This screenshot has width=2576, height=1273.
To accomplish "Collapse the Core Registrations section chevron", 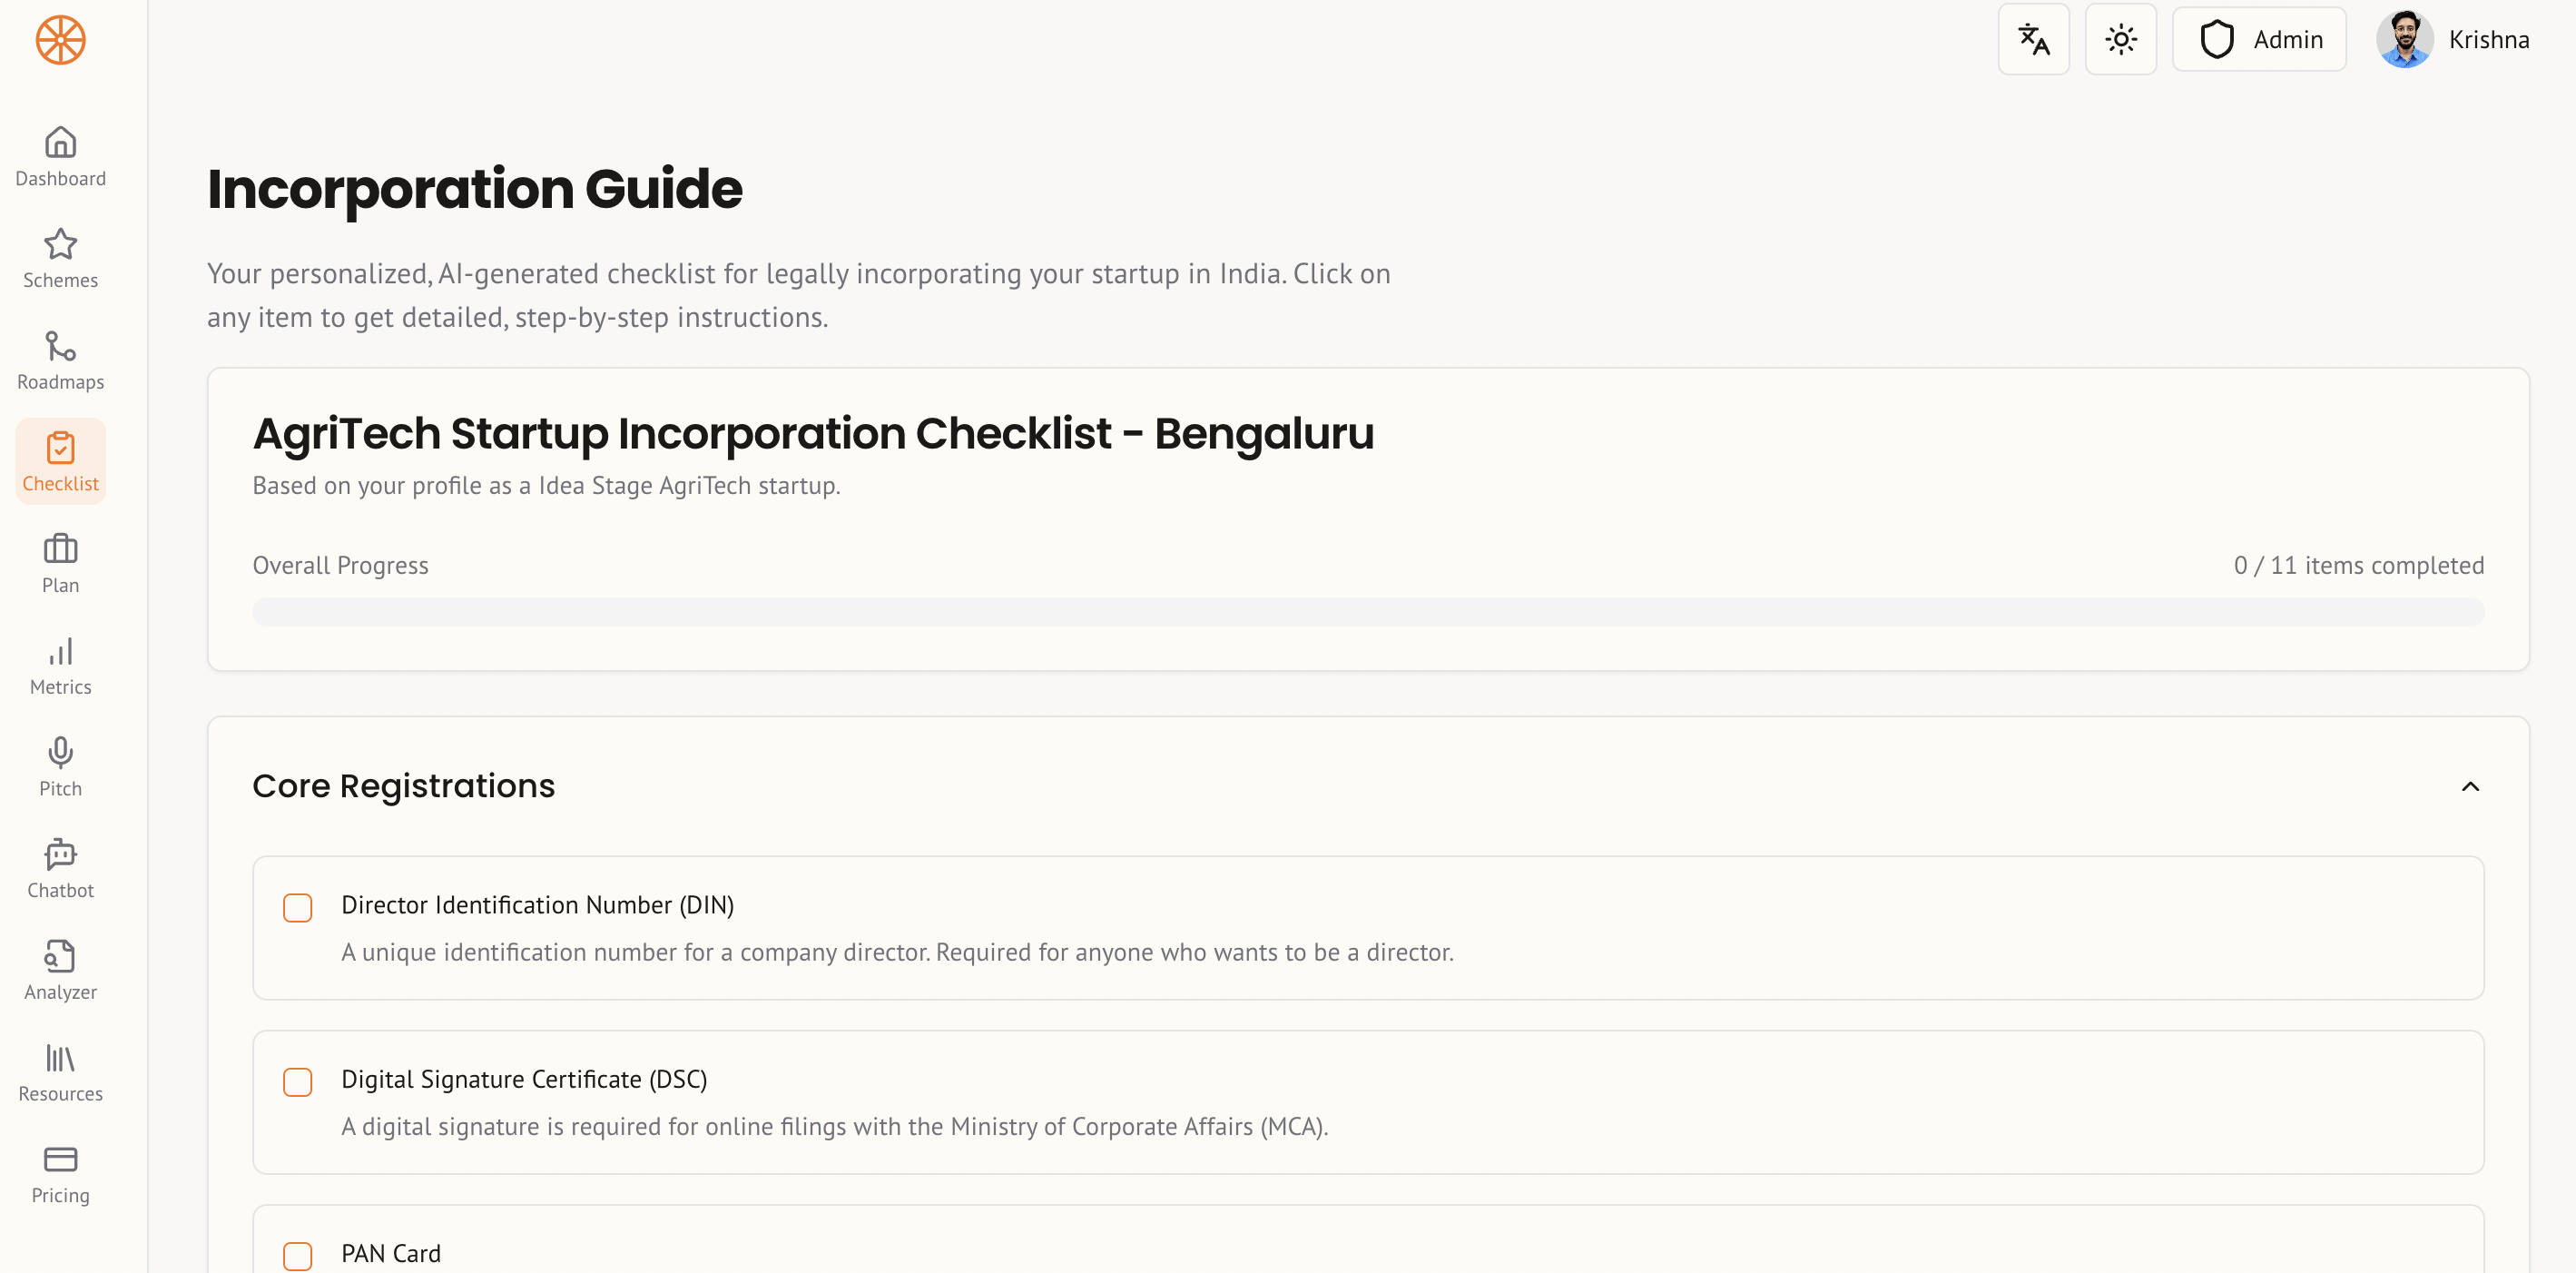I will 2470,787.
